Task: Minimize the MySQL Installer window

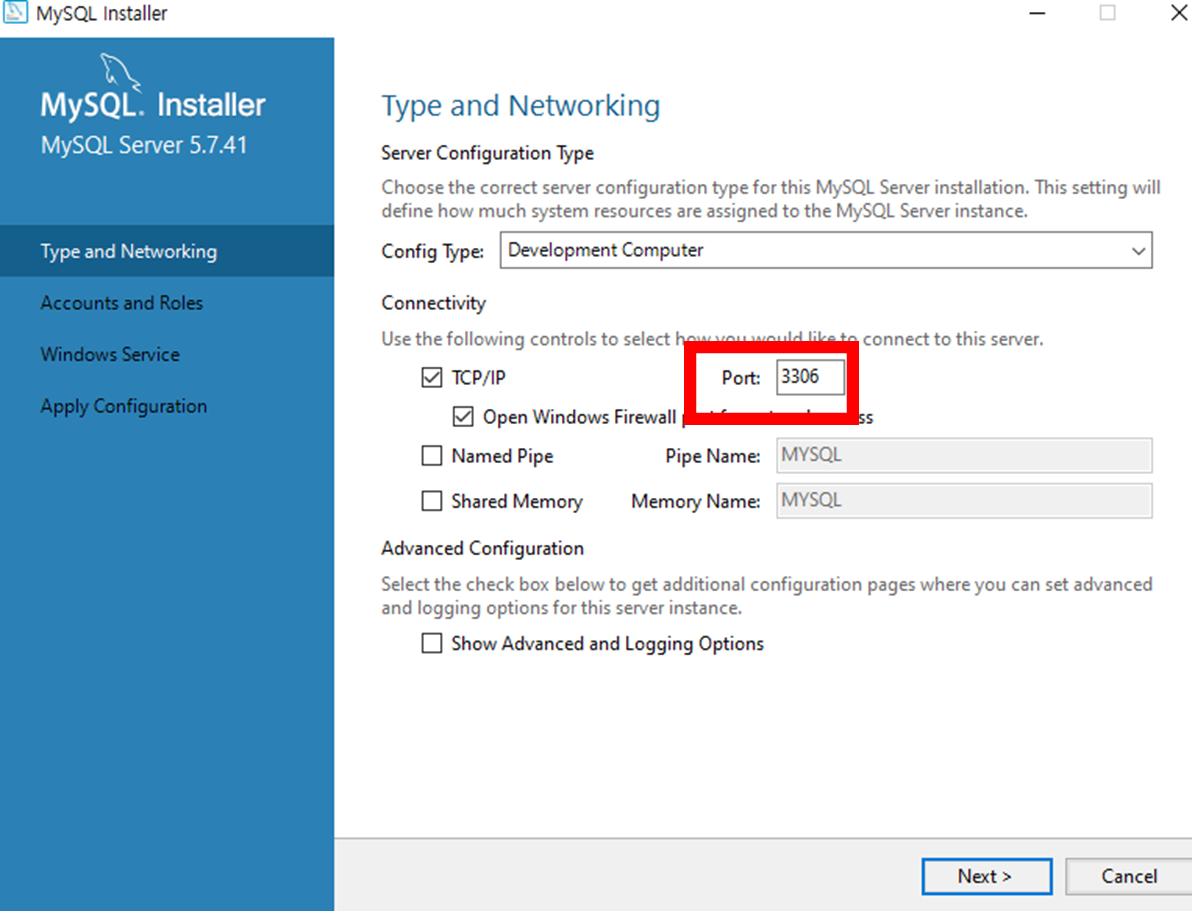Action: click(x=1038, y=13)
